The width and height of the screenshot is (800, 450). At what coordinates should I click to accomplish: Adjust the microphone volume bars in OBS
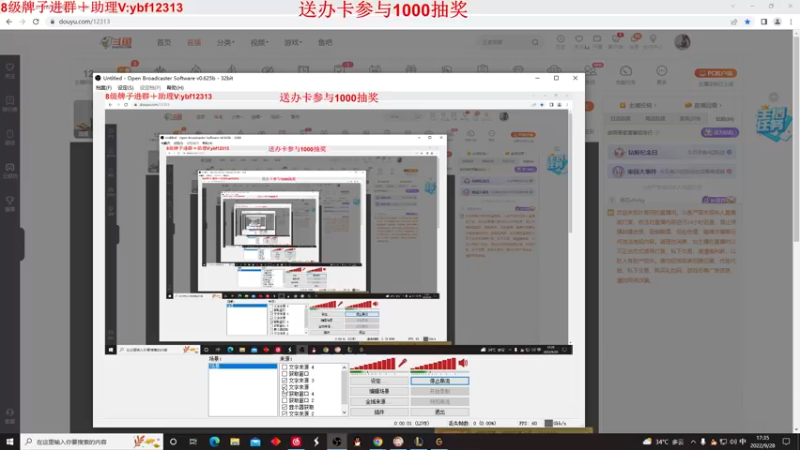[373, 363]
